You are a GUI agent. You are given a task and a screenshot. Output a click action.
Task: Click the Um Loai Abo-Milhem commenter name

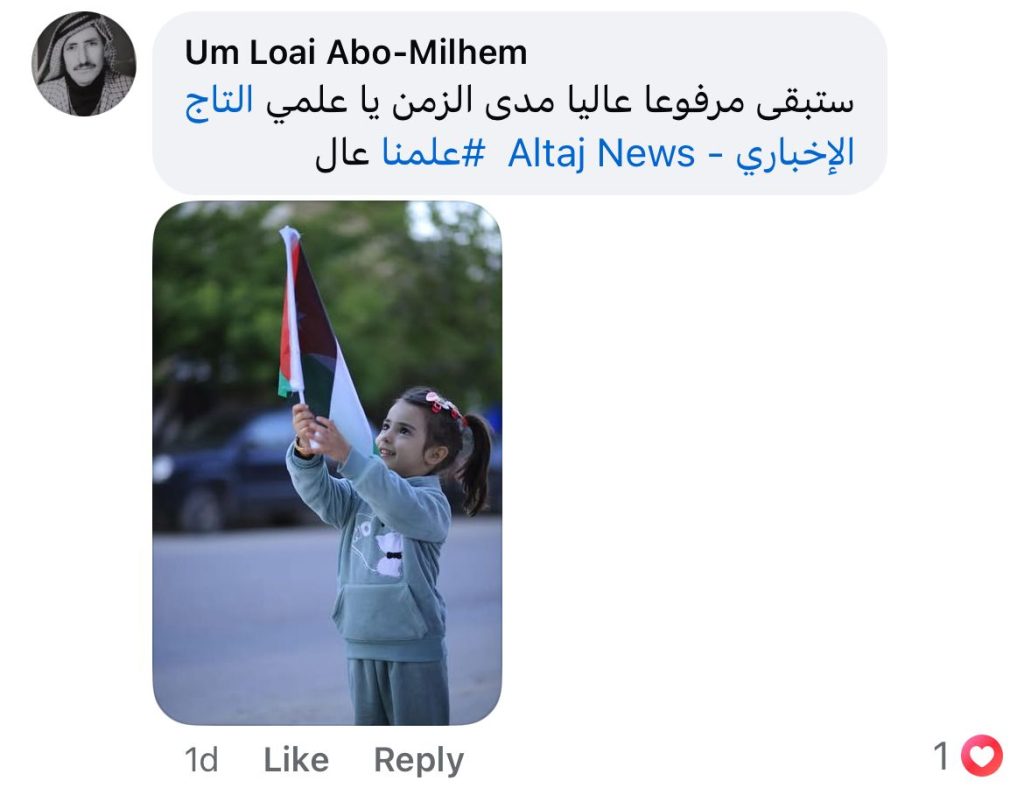356,53
